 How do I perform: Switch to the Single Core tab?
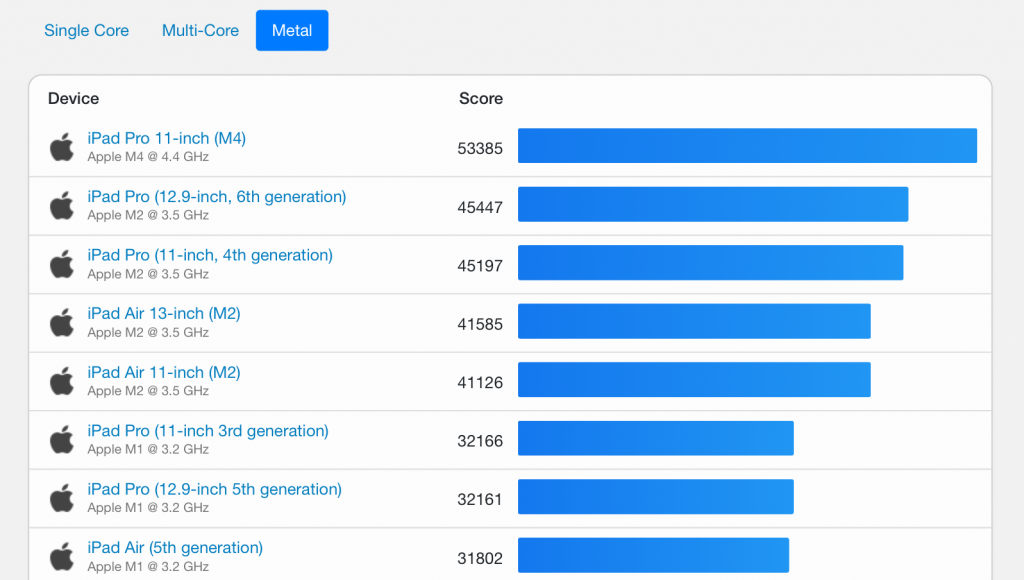86,30
